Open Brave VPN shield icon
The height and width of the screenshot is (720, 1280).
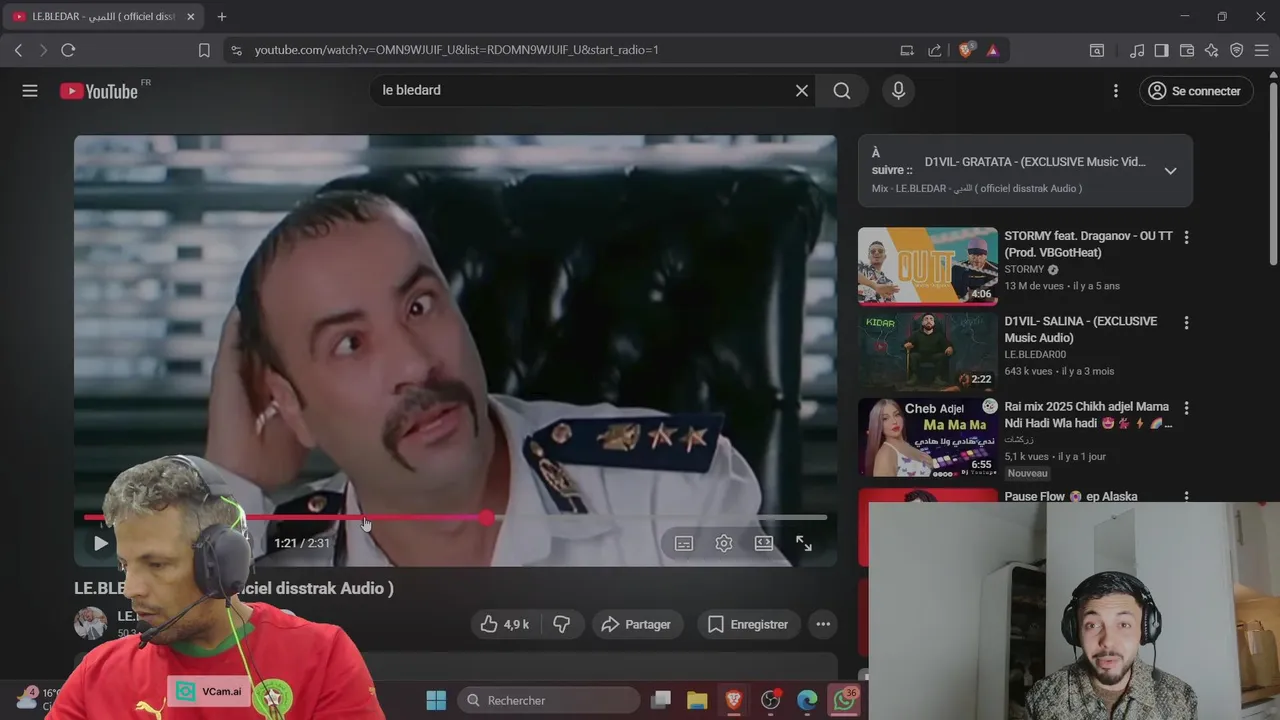[x=1236, y=50]
